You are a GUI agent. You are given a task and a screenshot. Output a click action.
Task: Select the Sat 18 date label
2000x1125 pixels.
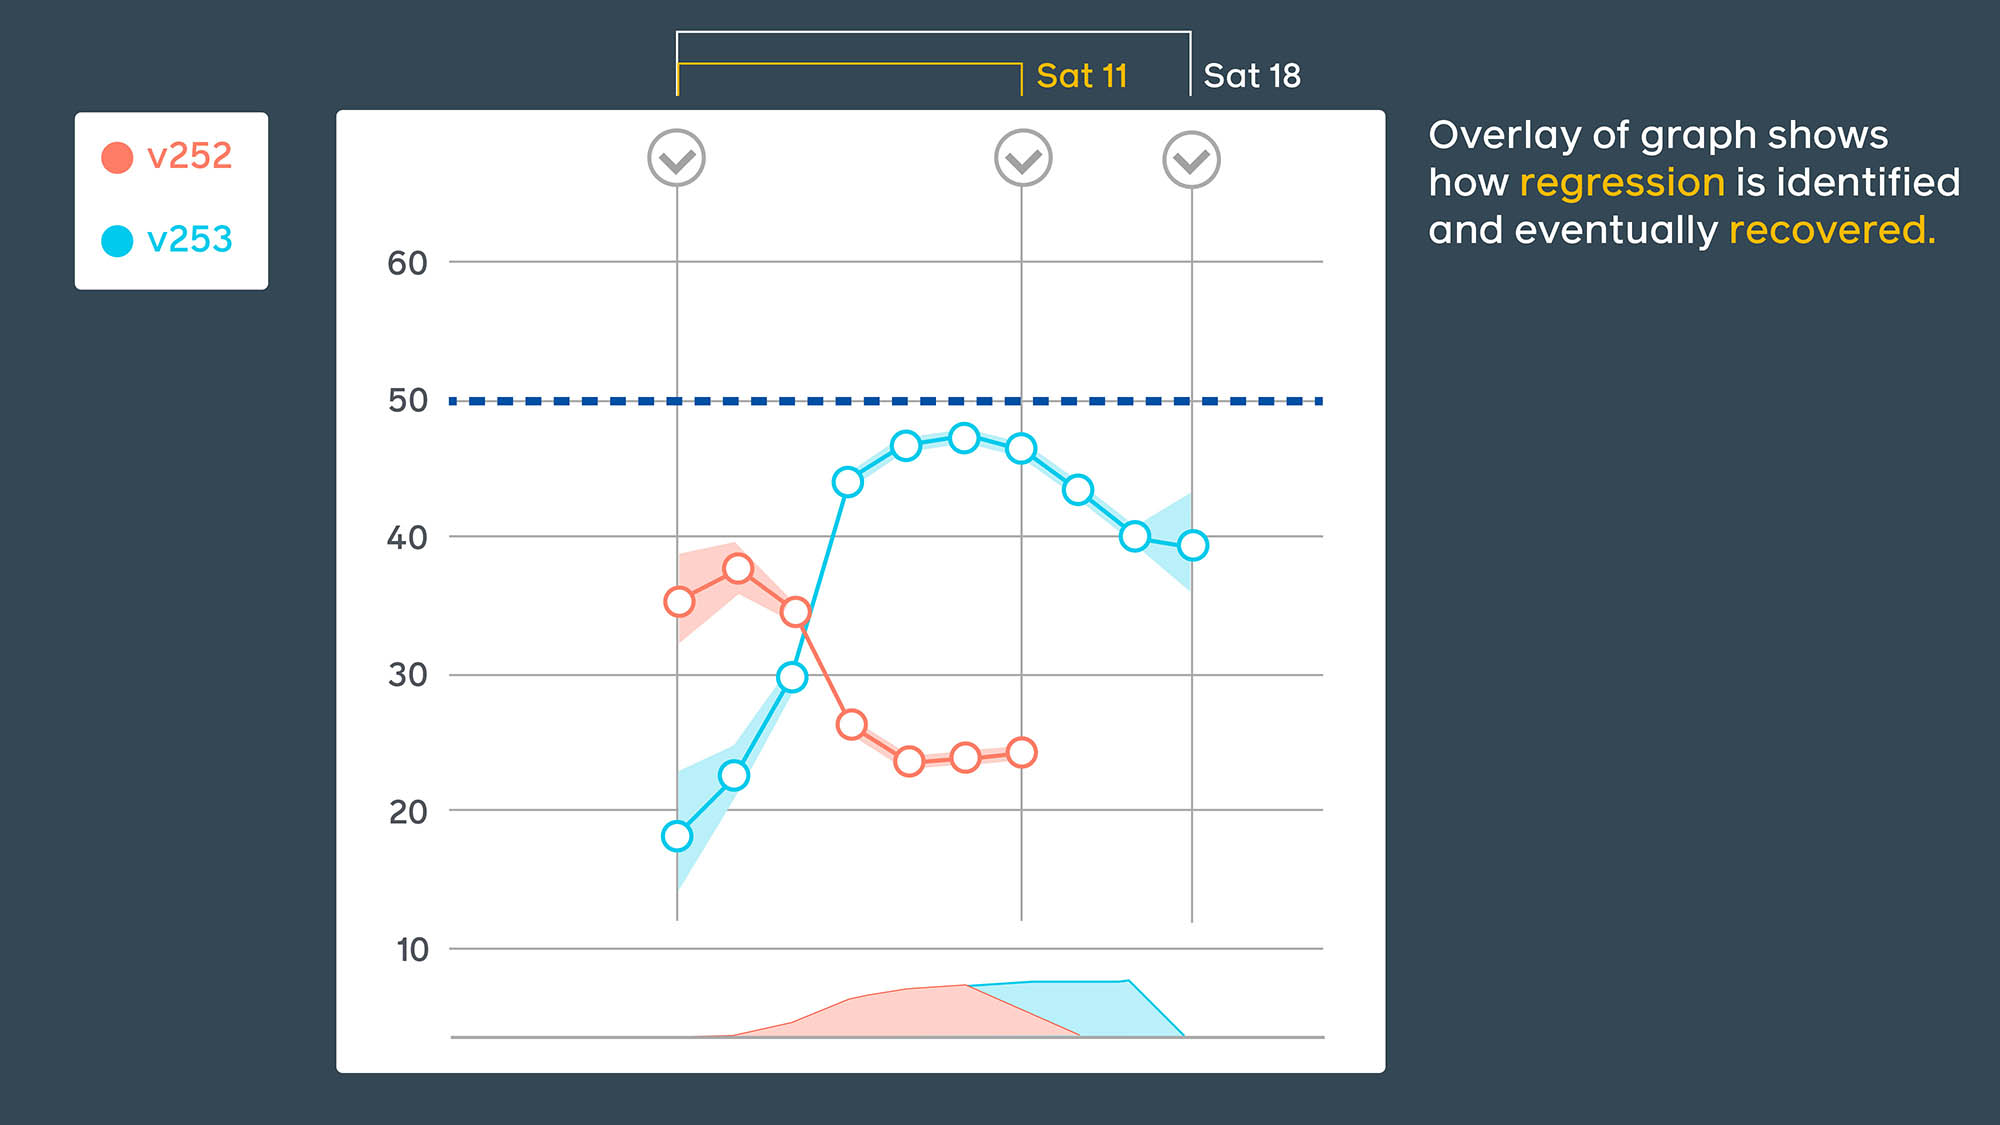point(1252,76)
